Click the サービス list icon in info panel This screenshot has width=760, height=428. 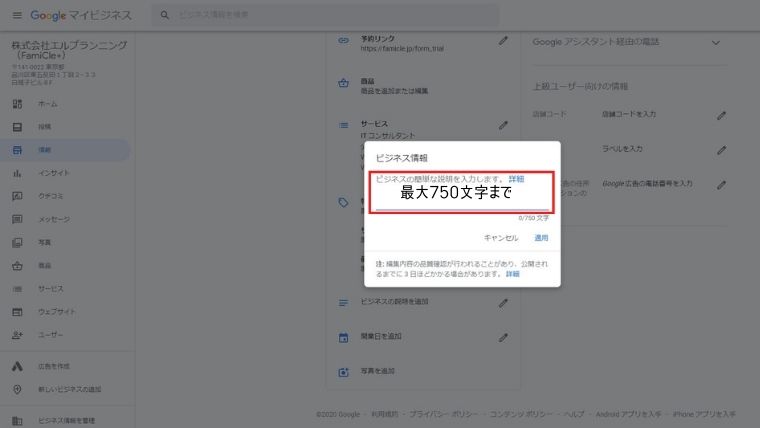tap(343, 126)
